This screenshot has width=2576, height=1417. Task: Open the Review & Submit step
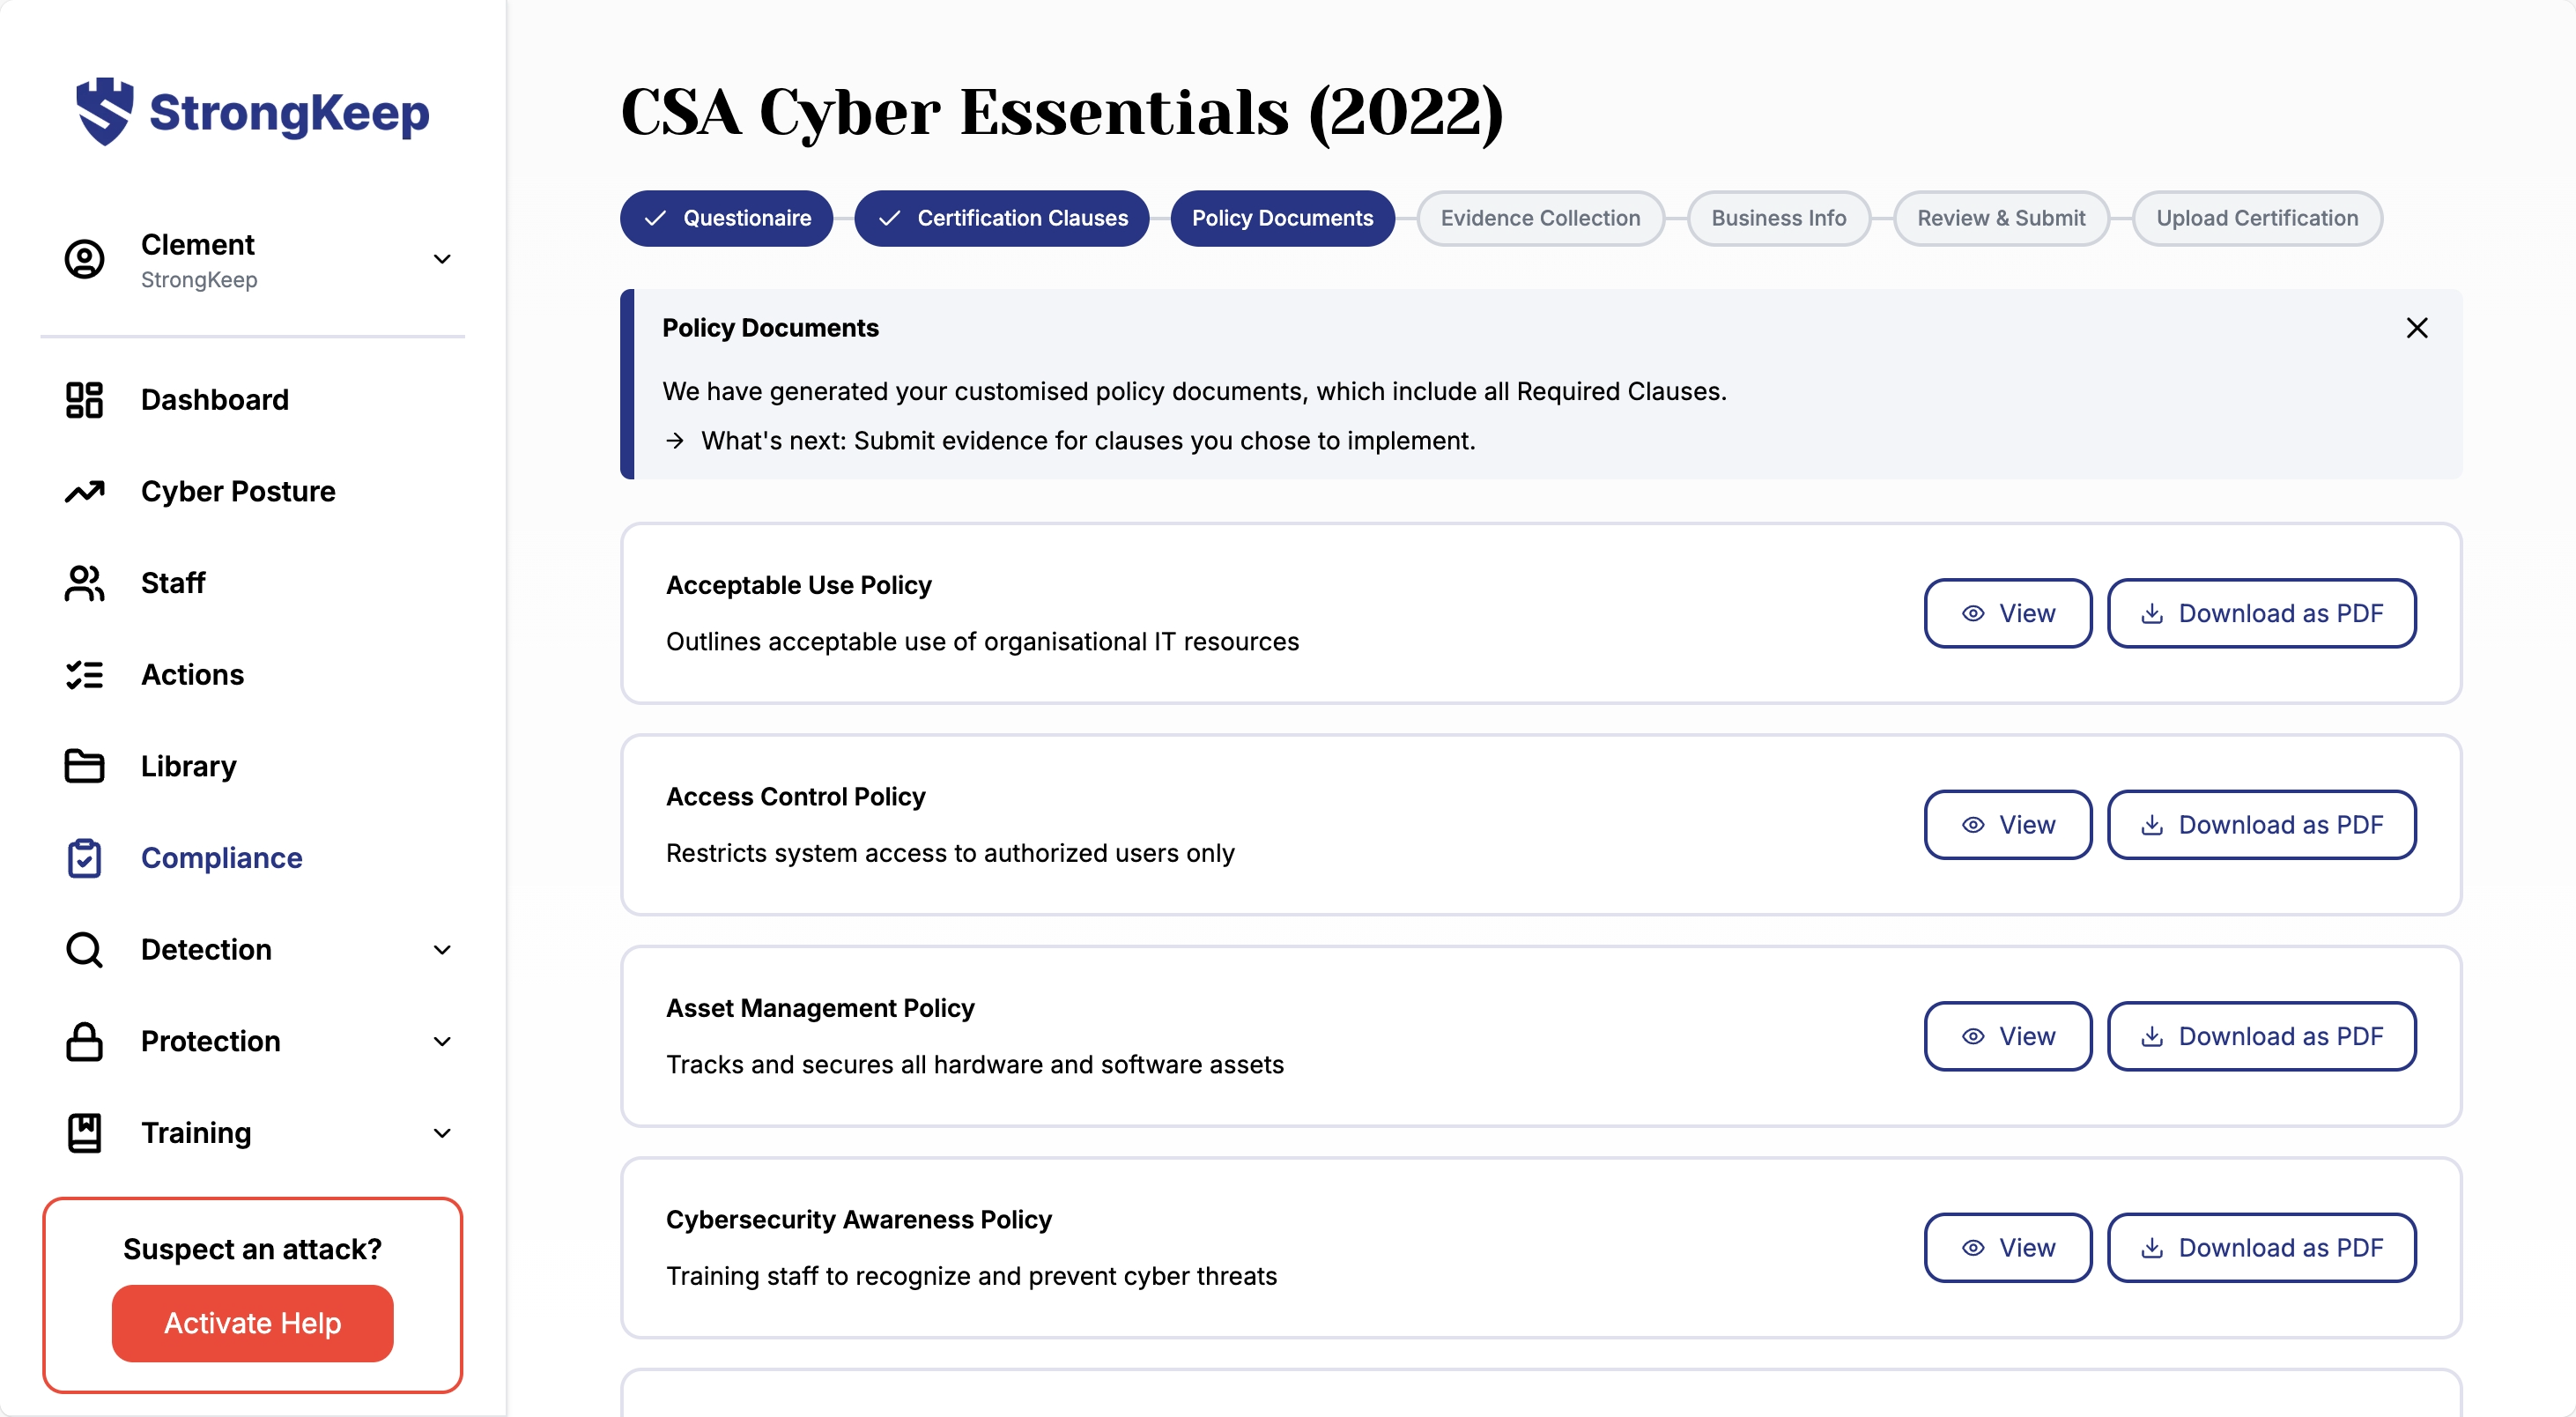[2000, 218]
